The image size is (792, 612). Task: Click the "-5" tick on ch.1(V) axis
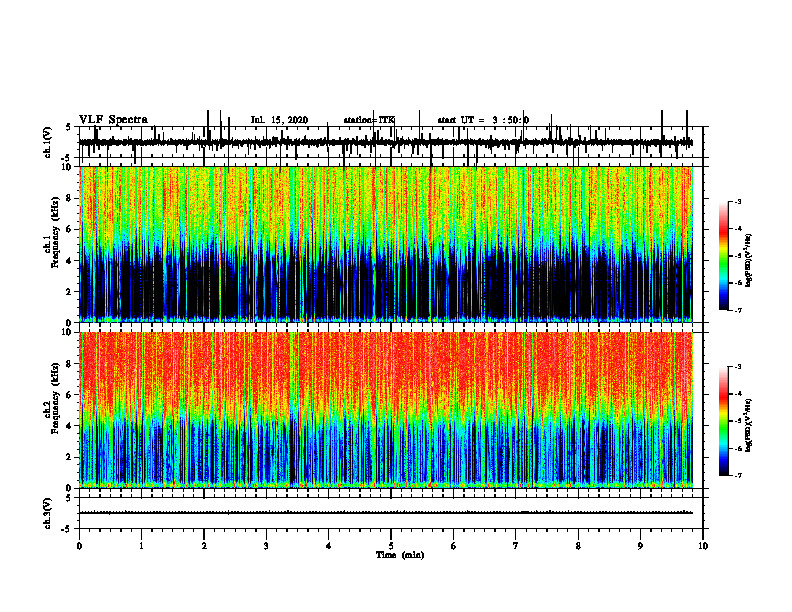point(68,158)
